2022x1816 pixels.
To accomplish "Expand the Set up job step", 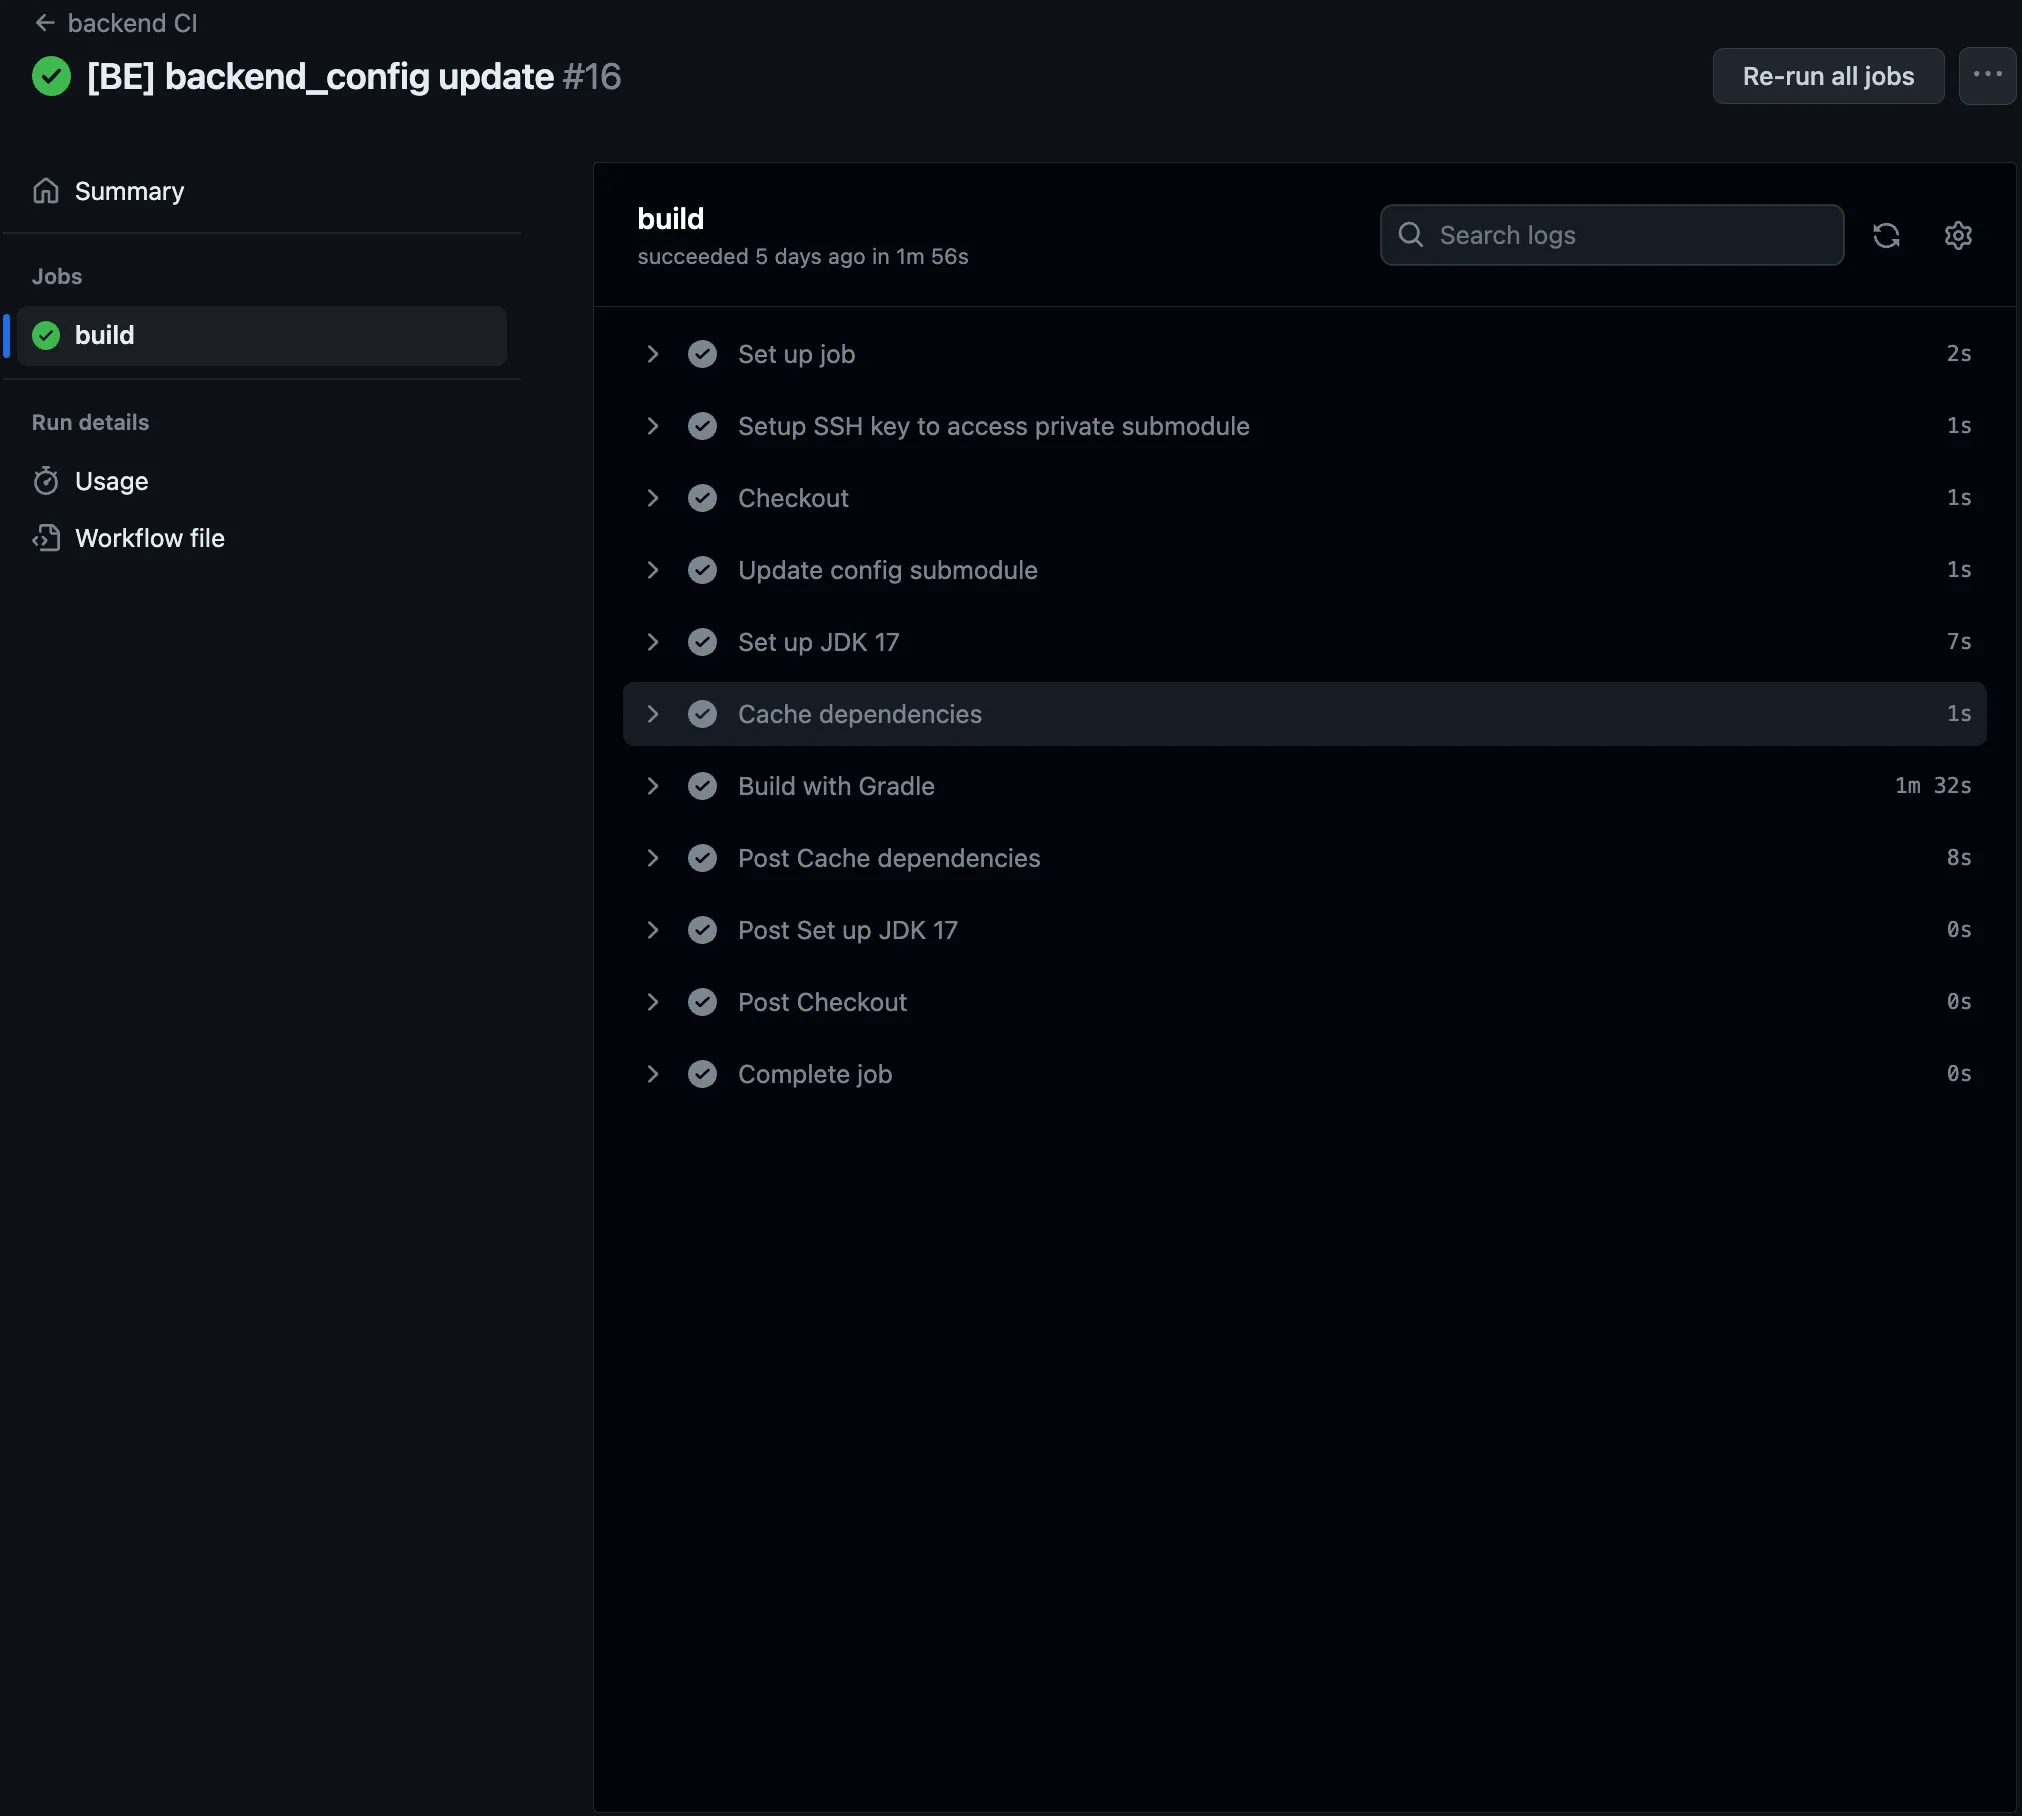I will pos(653,354).
